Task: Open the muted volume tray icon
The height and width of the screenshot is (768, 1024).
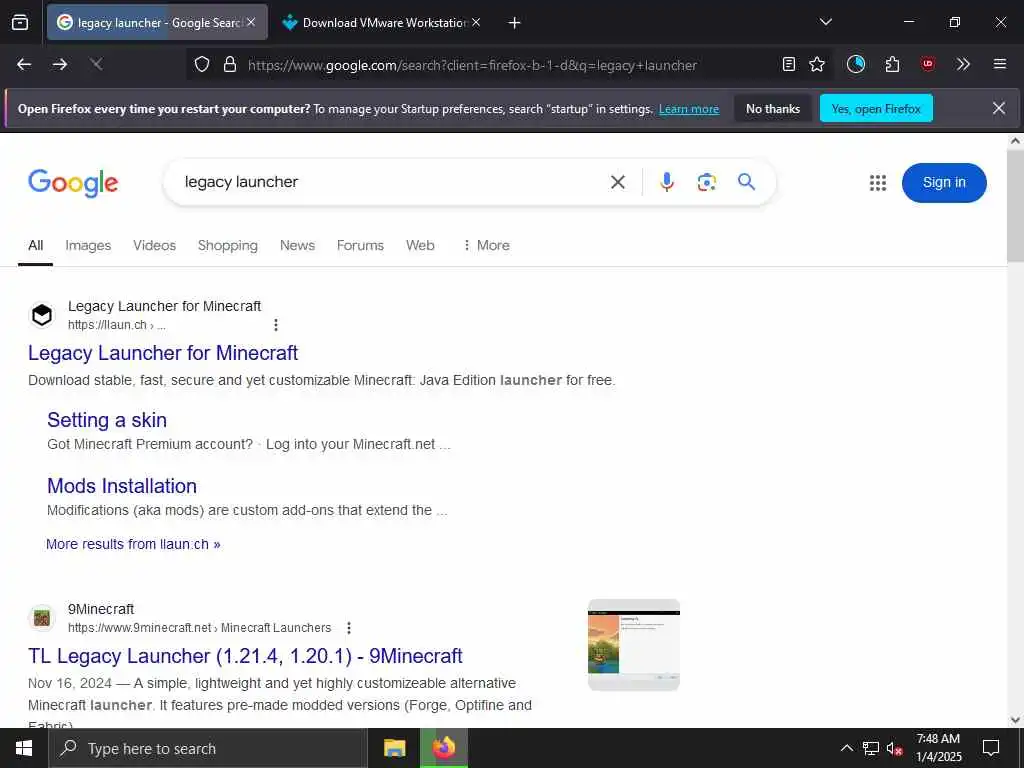Action: pos(895,748)
